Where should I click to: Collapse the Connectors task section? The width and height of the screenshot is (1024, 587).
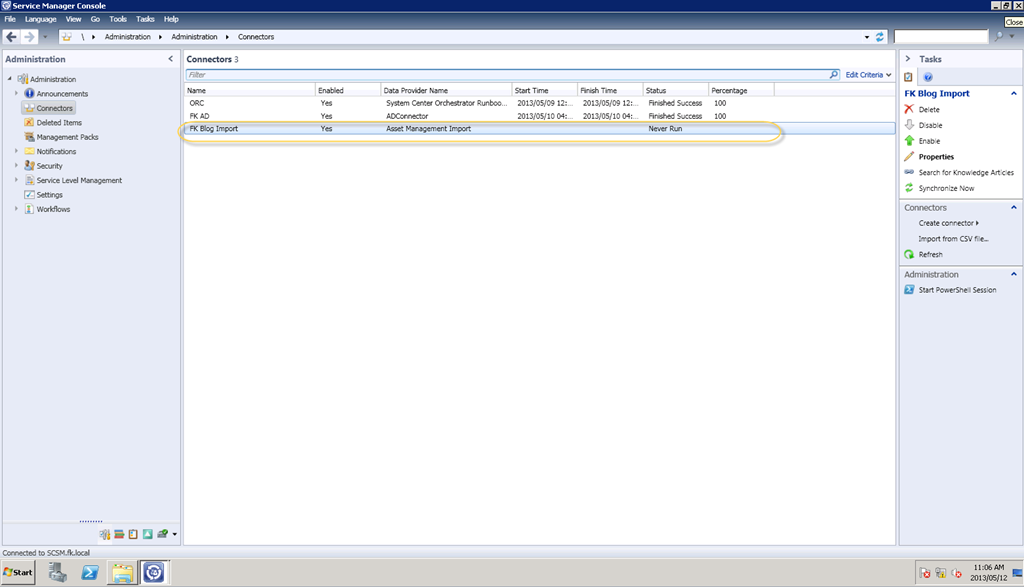click(x=1014, y=208)
